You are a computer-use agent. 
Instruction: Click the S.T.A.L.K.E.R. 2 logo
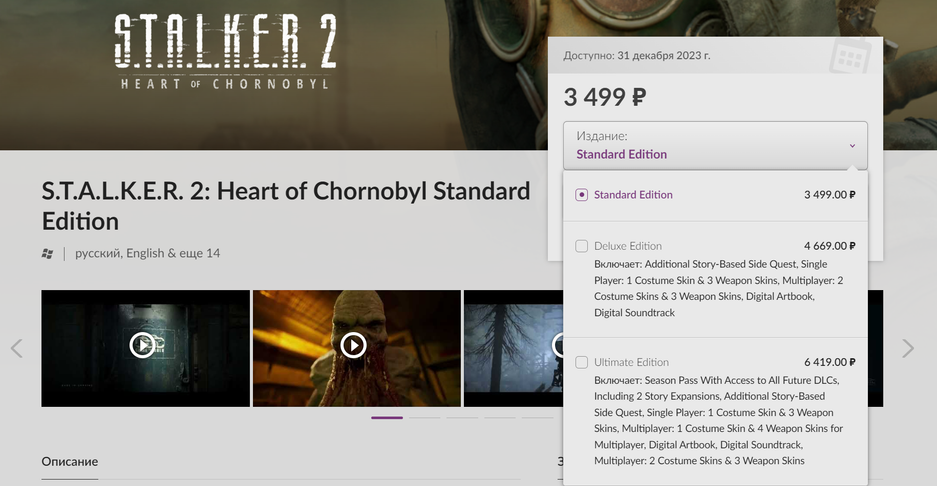point(223,53)
